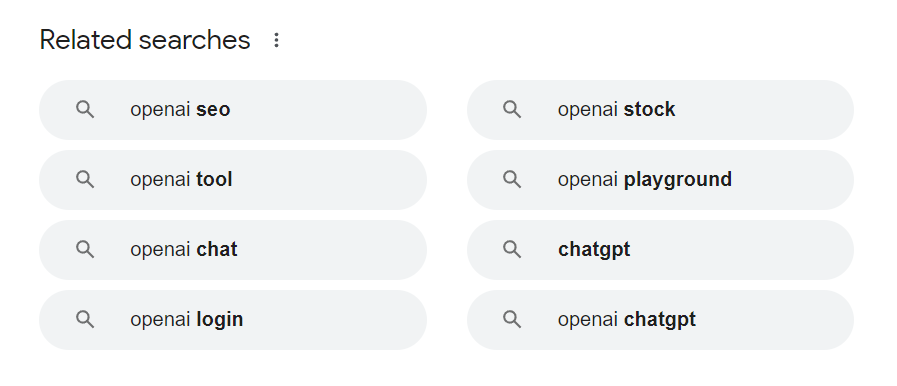Image resolution: width=897 pixels, height=386 pixels.
Task: Click the magnifier icon beside openai stock
Action: point(512,109)
